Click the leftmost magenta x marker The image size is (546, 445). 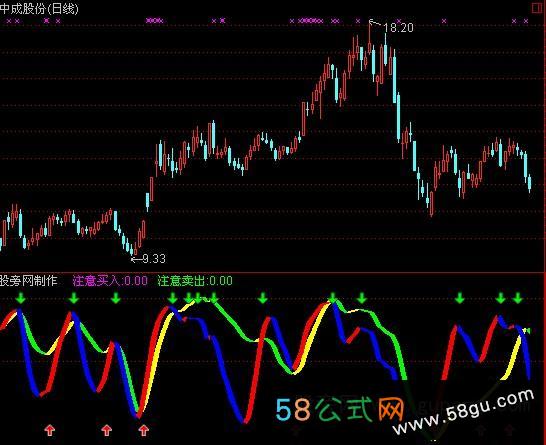(x=9, y=21)
